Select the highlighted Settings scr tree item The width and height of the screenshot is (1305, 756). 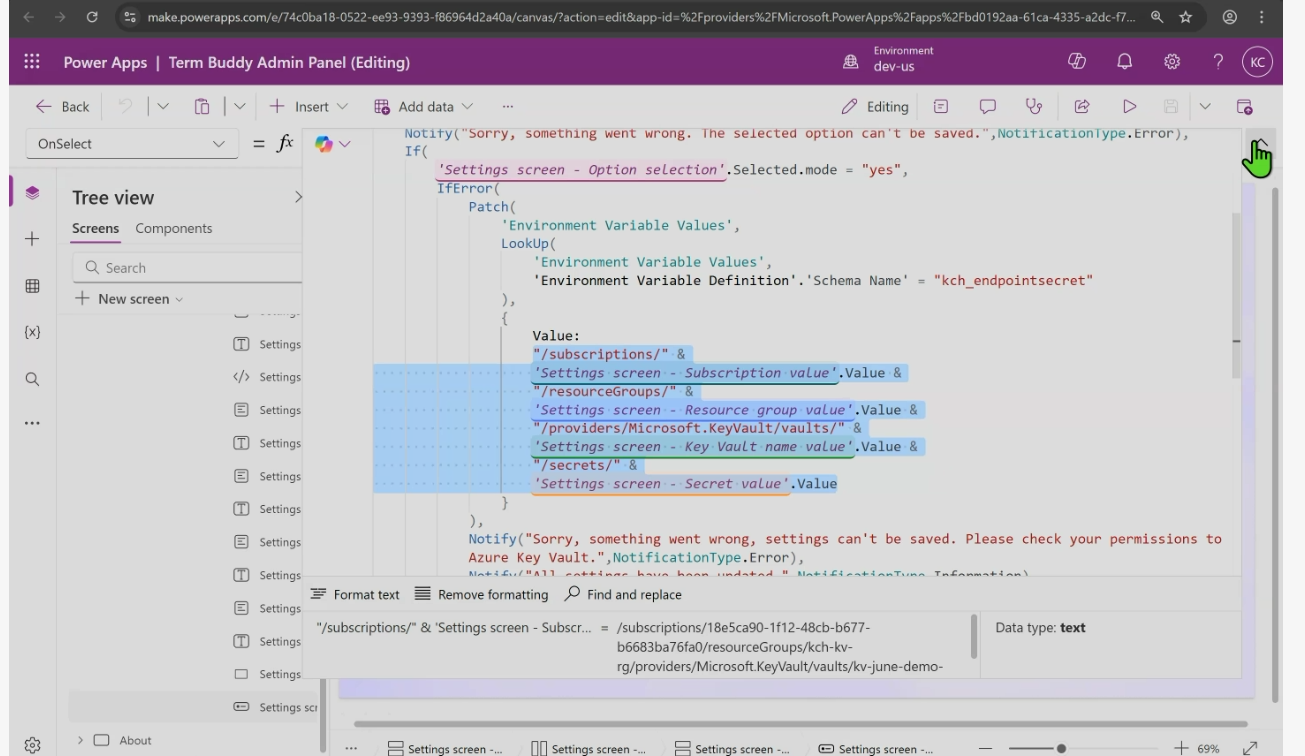point(194,707)
